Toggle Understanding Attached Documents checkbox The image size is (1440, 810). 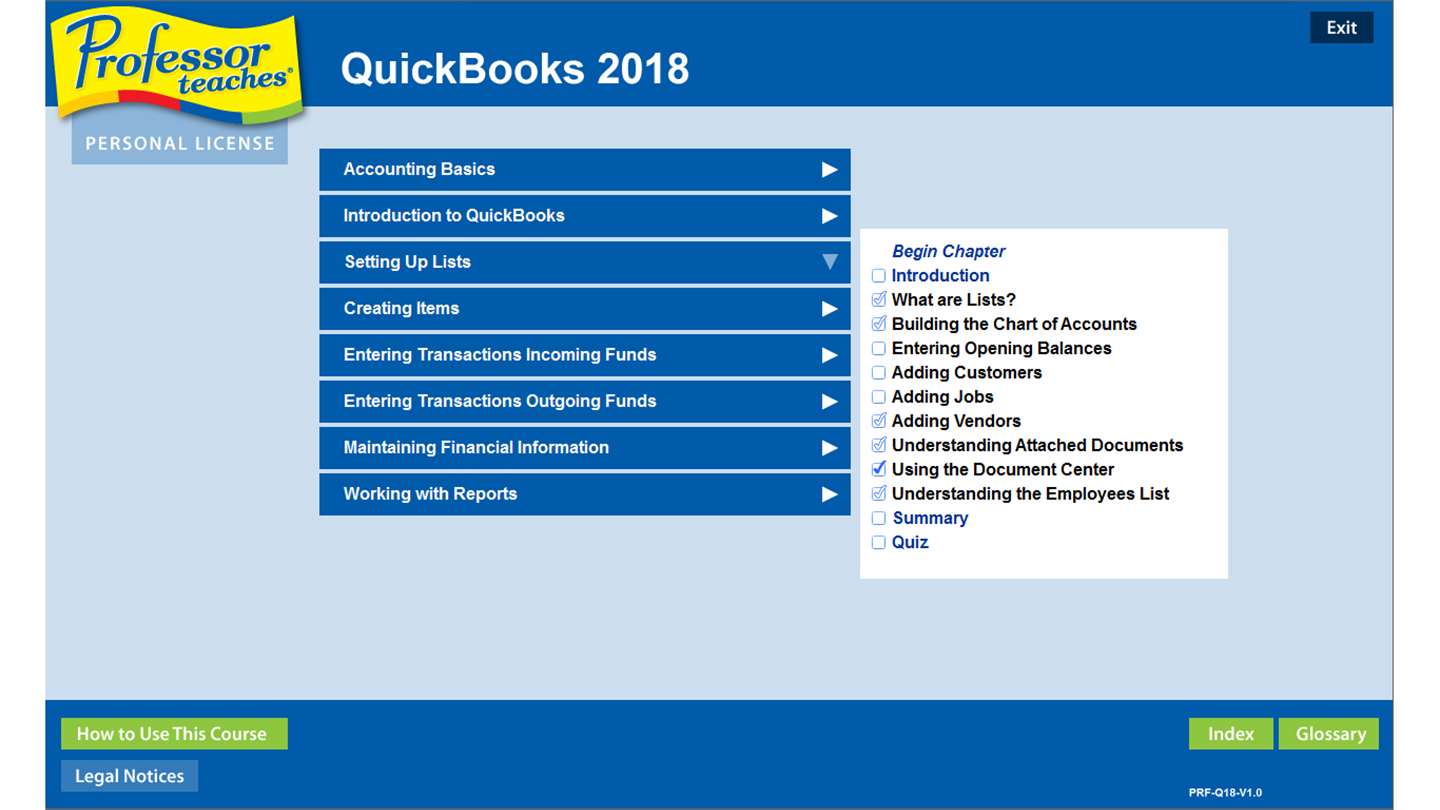[x=879, y=446]
